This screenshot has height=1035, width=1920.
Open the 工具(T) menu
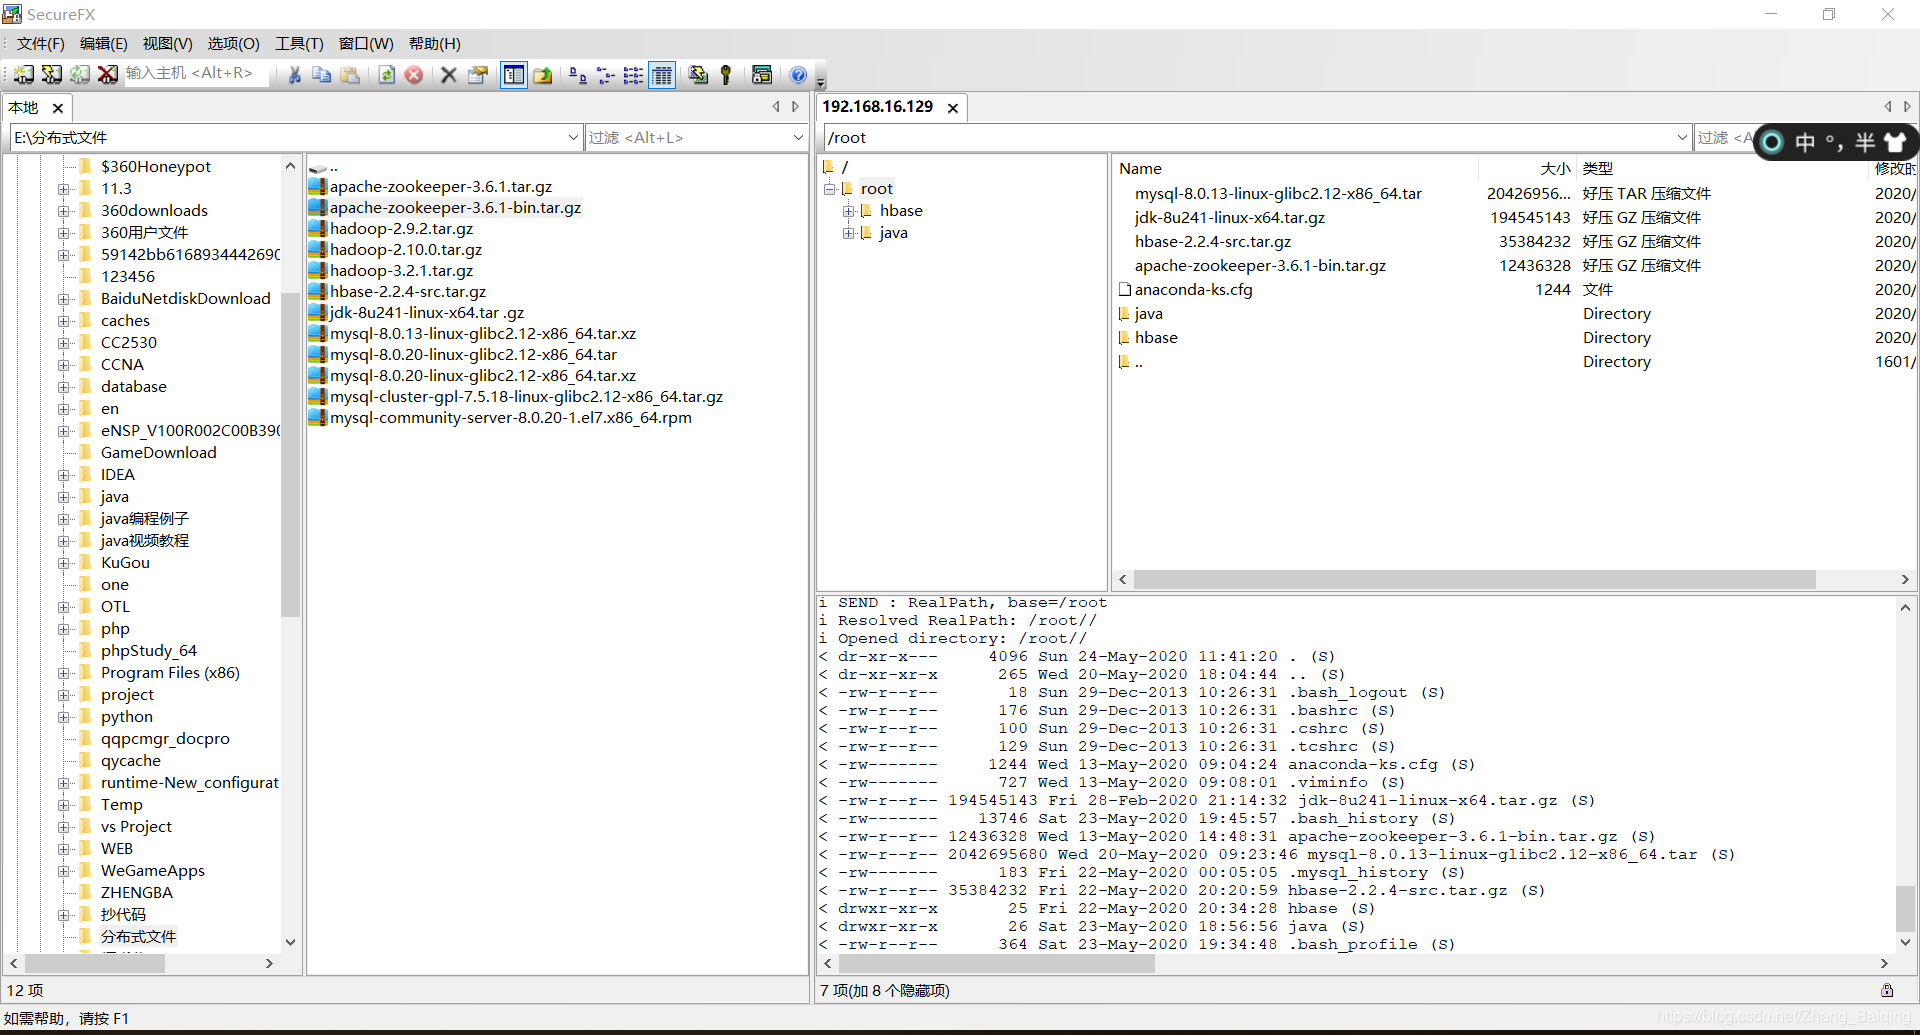[x=300, y=44]
